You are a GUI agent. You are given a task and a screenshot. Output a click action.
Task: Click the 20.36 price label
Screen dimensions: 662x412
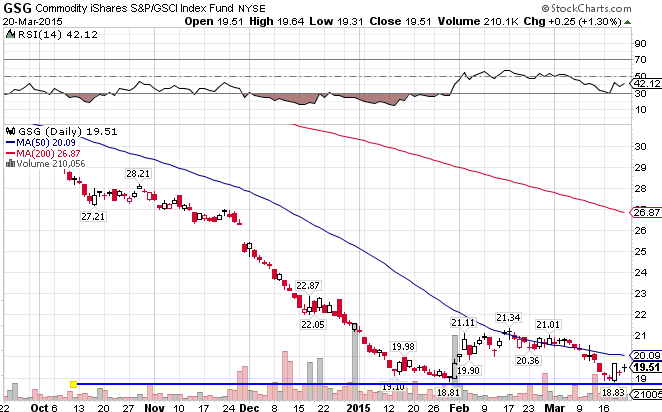(528, 360)
